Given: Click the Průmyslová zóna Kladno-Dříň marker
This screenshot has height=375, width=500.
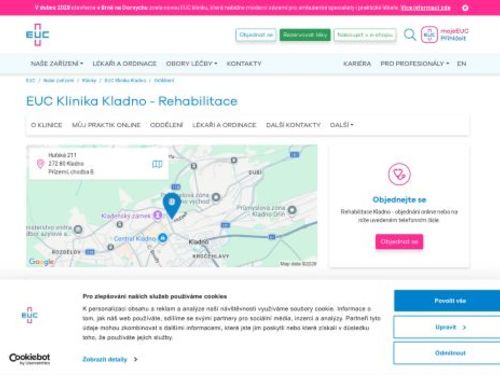Looking at the screenshot, I should pos(292,210).
